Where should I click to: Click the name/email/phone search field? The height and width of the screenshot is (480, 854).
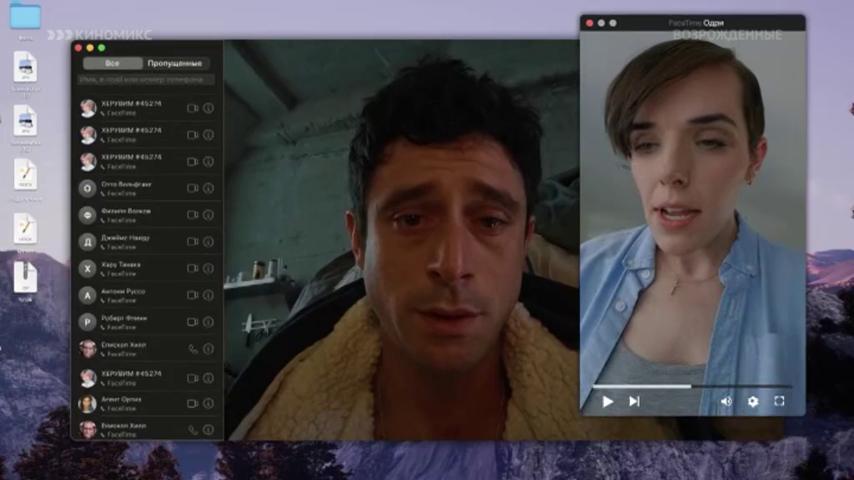pyautogui.click(x=145, y=80)
